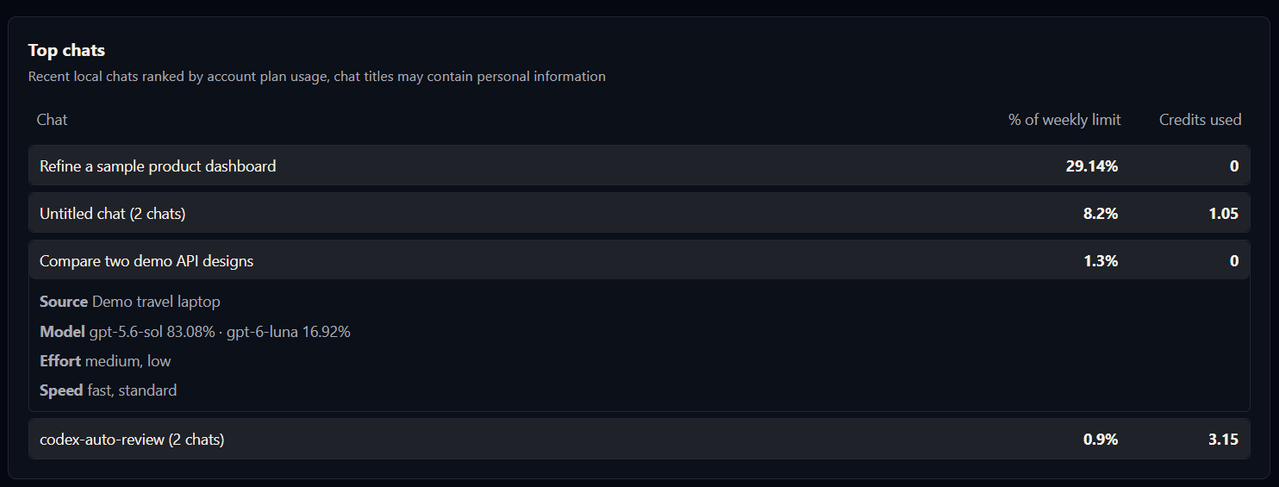1279x487 pixels.
Task: Click the 'Top chats' section heading
Action: [66, 50]
